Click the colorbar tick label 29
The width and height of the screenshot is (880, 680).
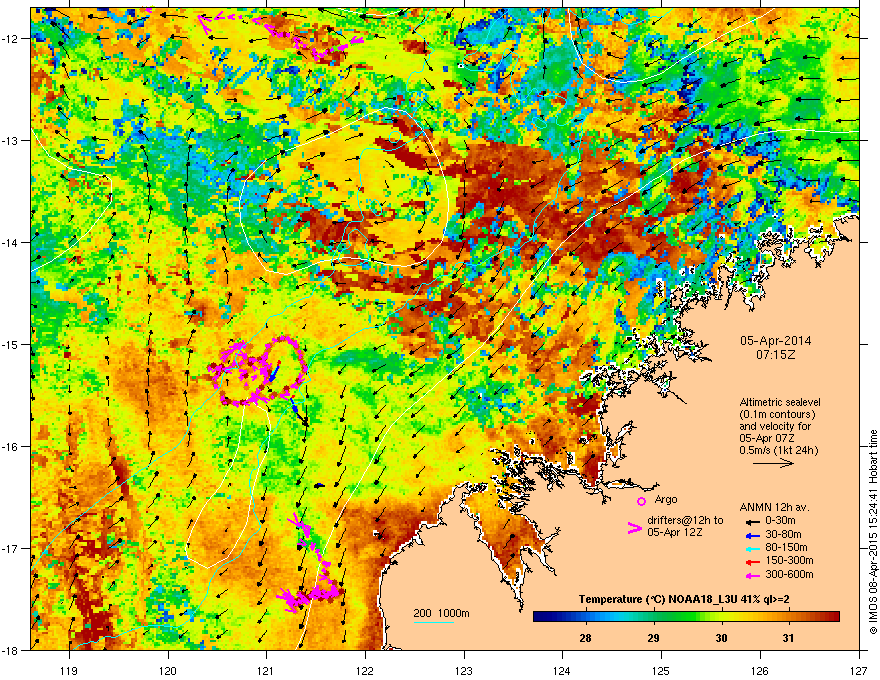click(x=653, y=638)
